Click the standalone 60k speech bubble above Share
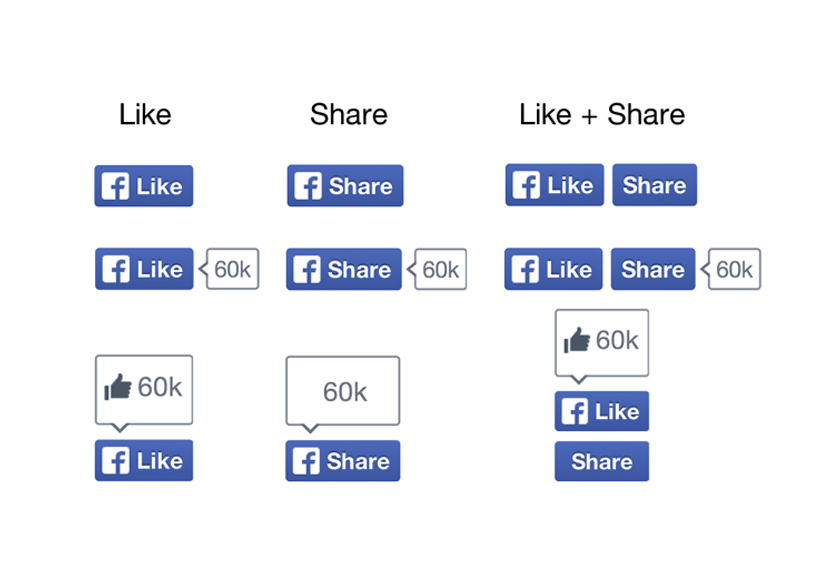The height and width of the screenshot is (582, 840). coord(342,388)
